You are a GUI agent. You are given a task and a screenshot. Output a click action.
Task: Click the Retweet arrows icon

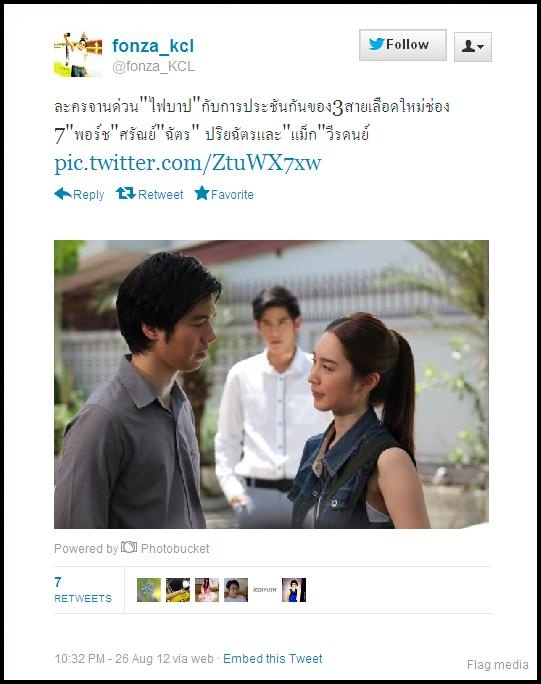pyautogui.click(x=126, y=193)
